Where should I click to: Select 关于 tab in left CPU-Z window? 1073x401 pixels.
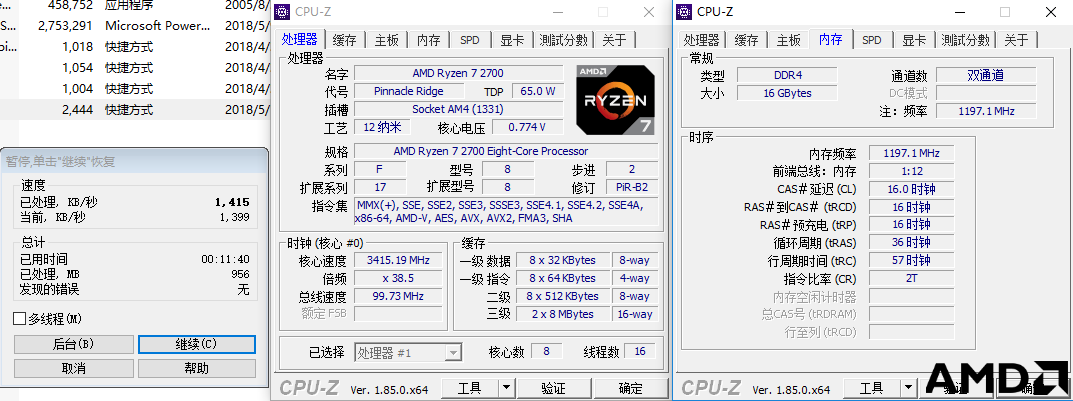614,40
